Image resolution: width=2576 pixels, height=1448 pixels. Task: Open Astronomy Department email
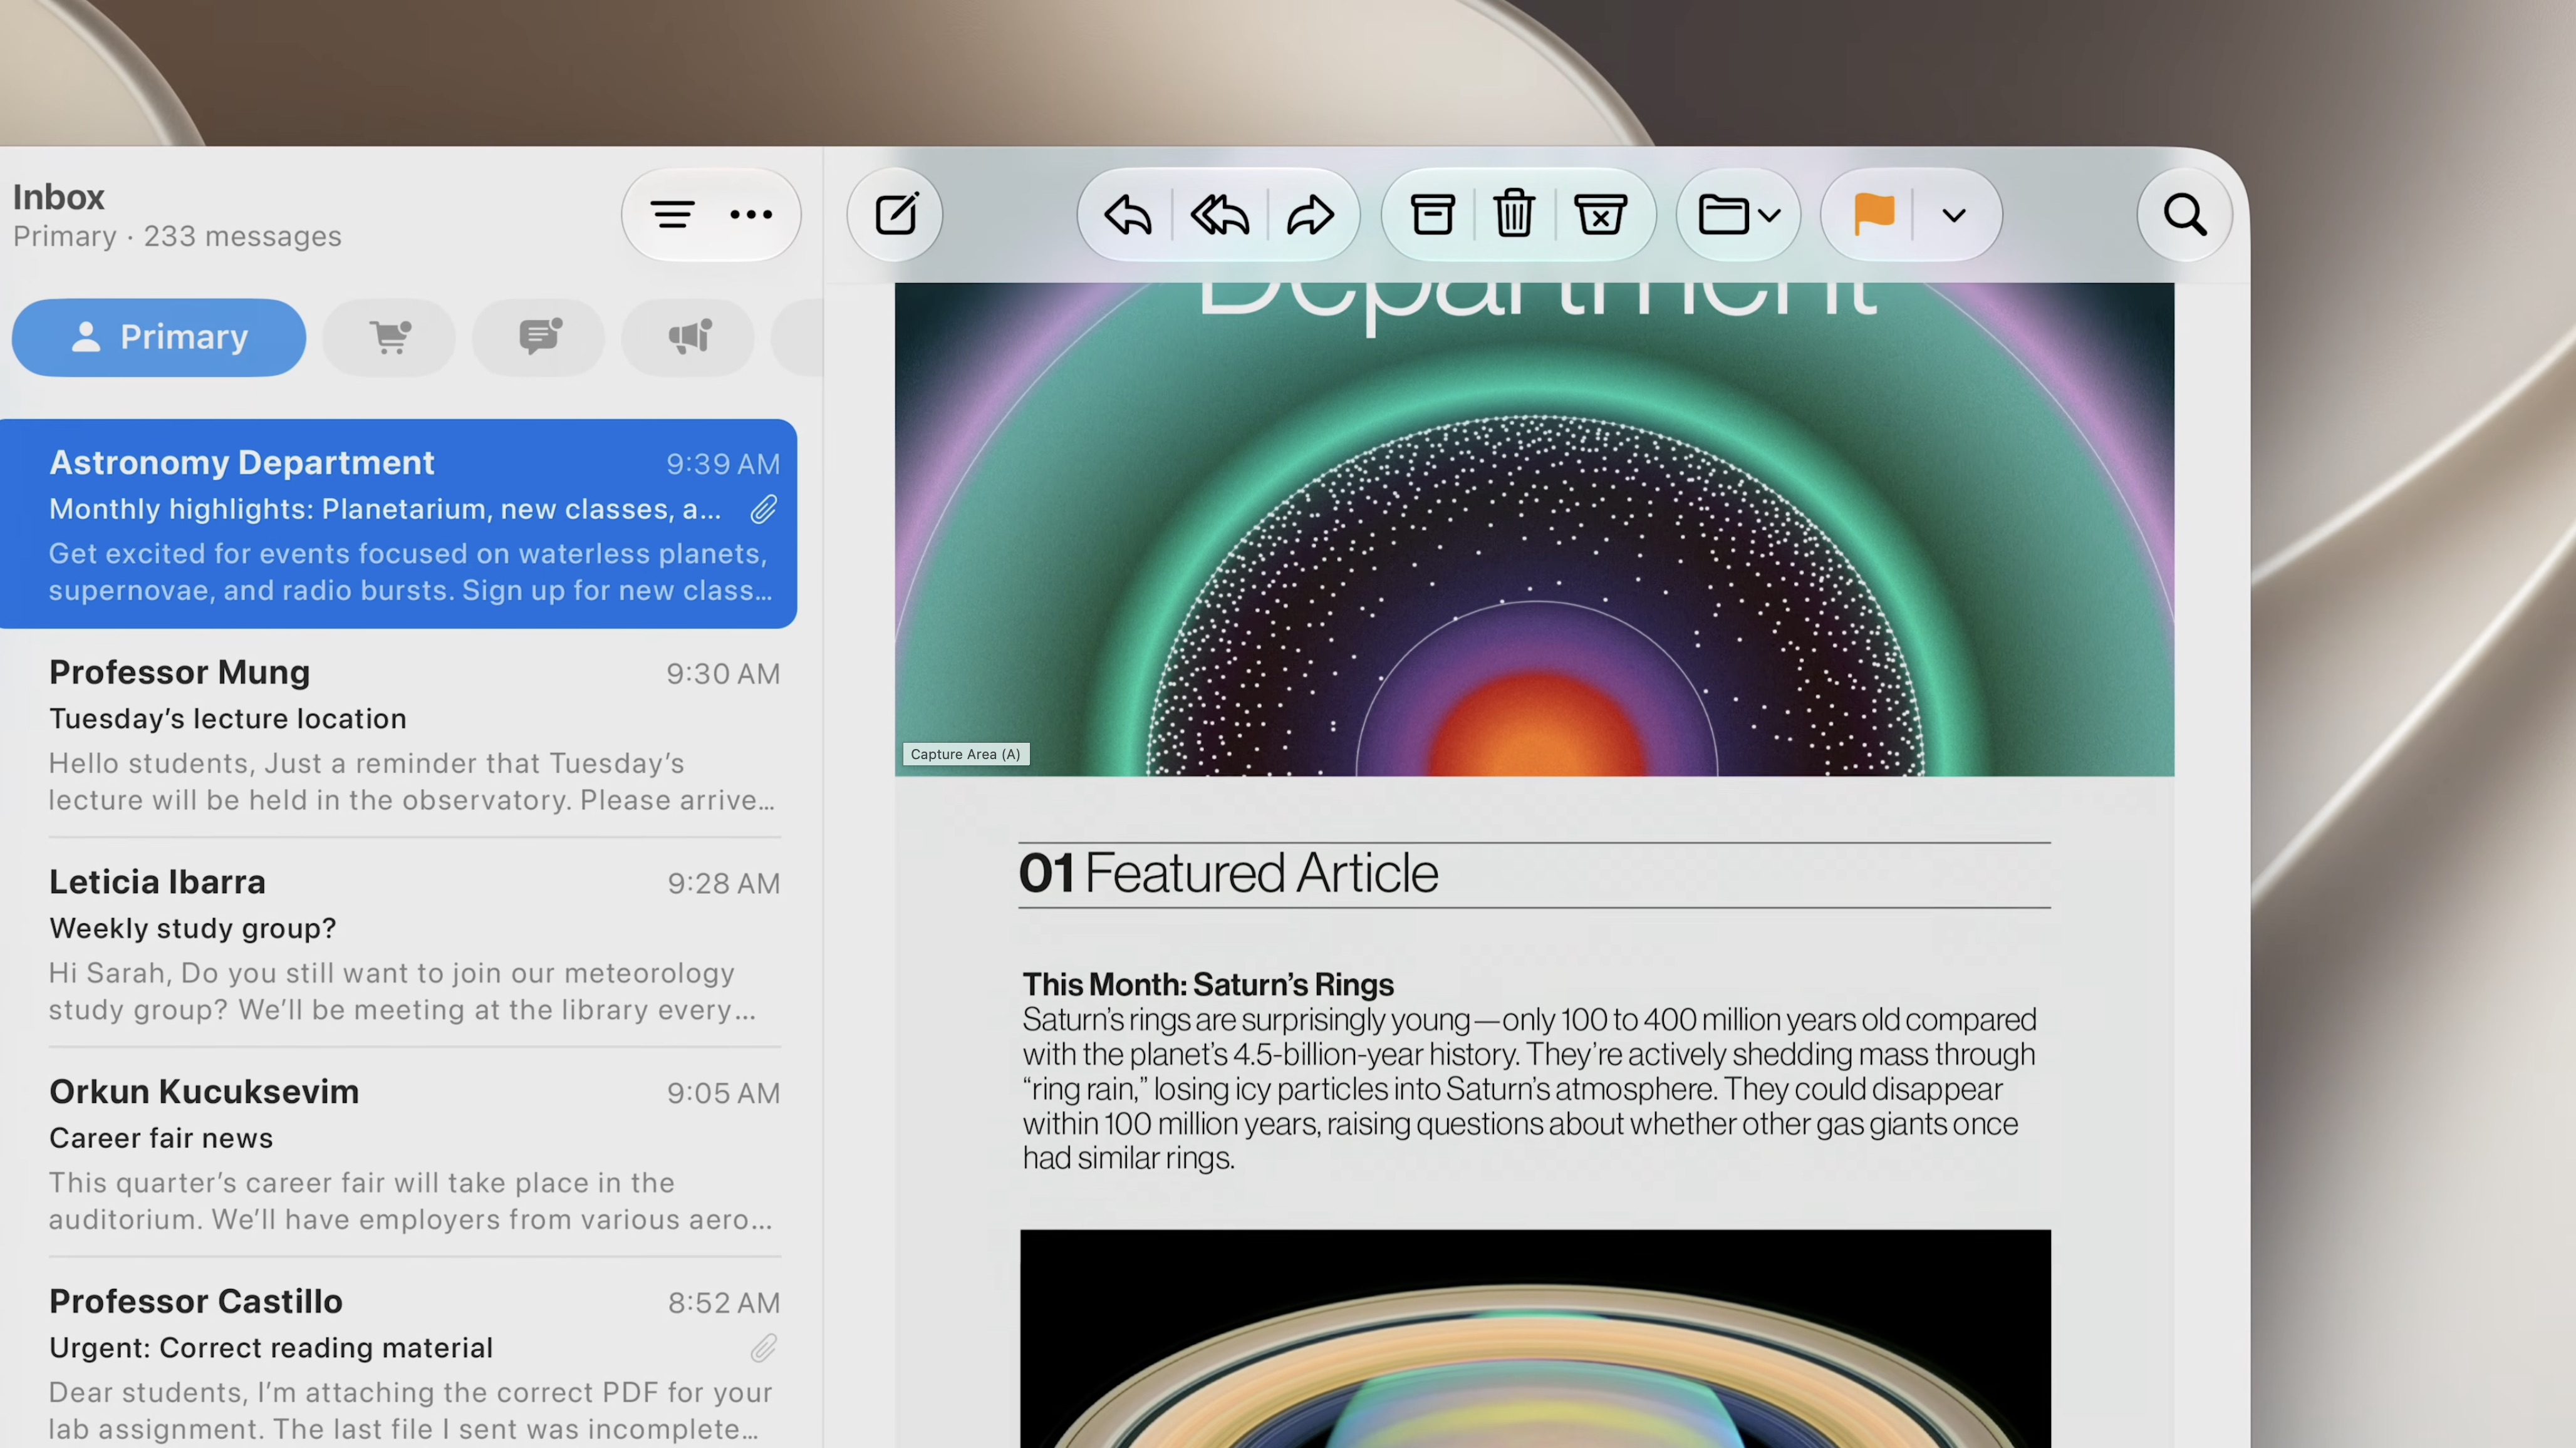[398, 523]
